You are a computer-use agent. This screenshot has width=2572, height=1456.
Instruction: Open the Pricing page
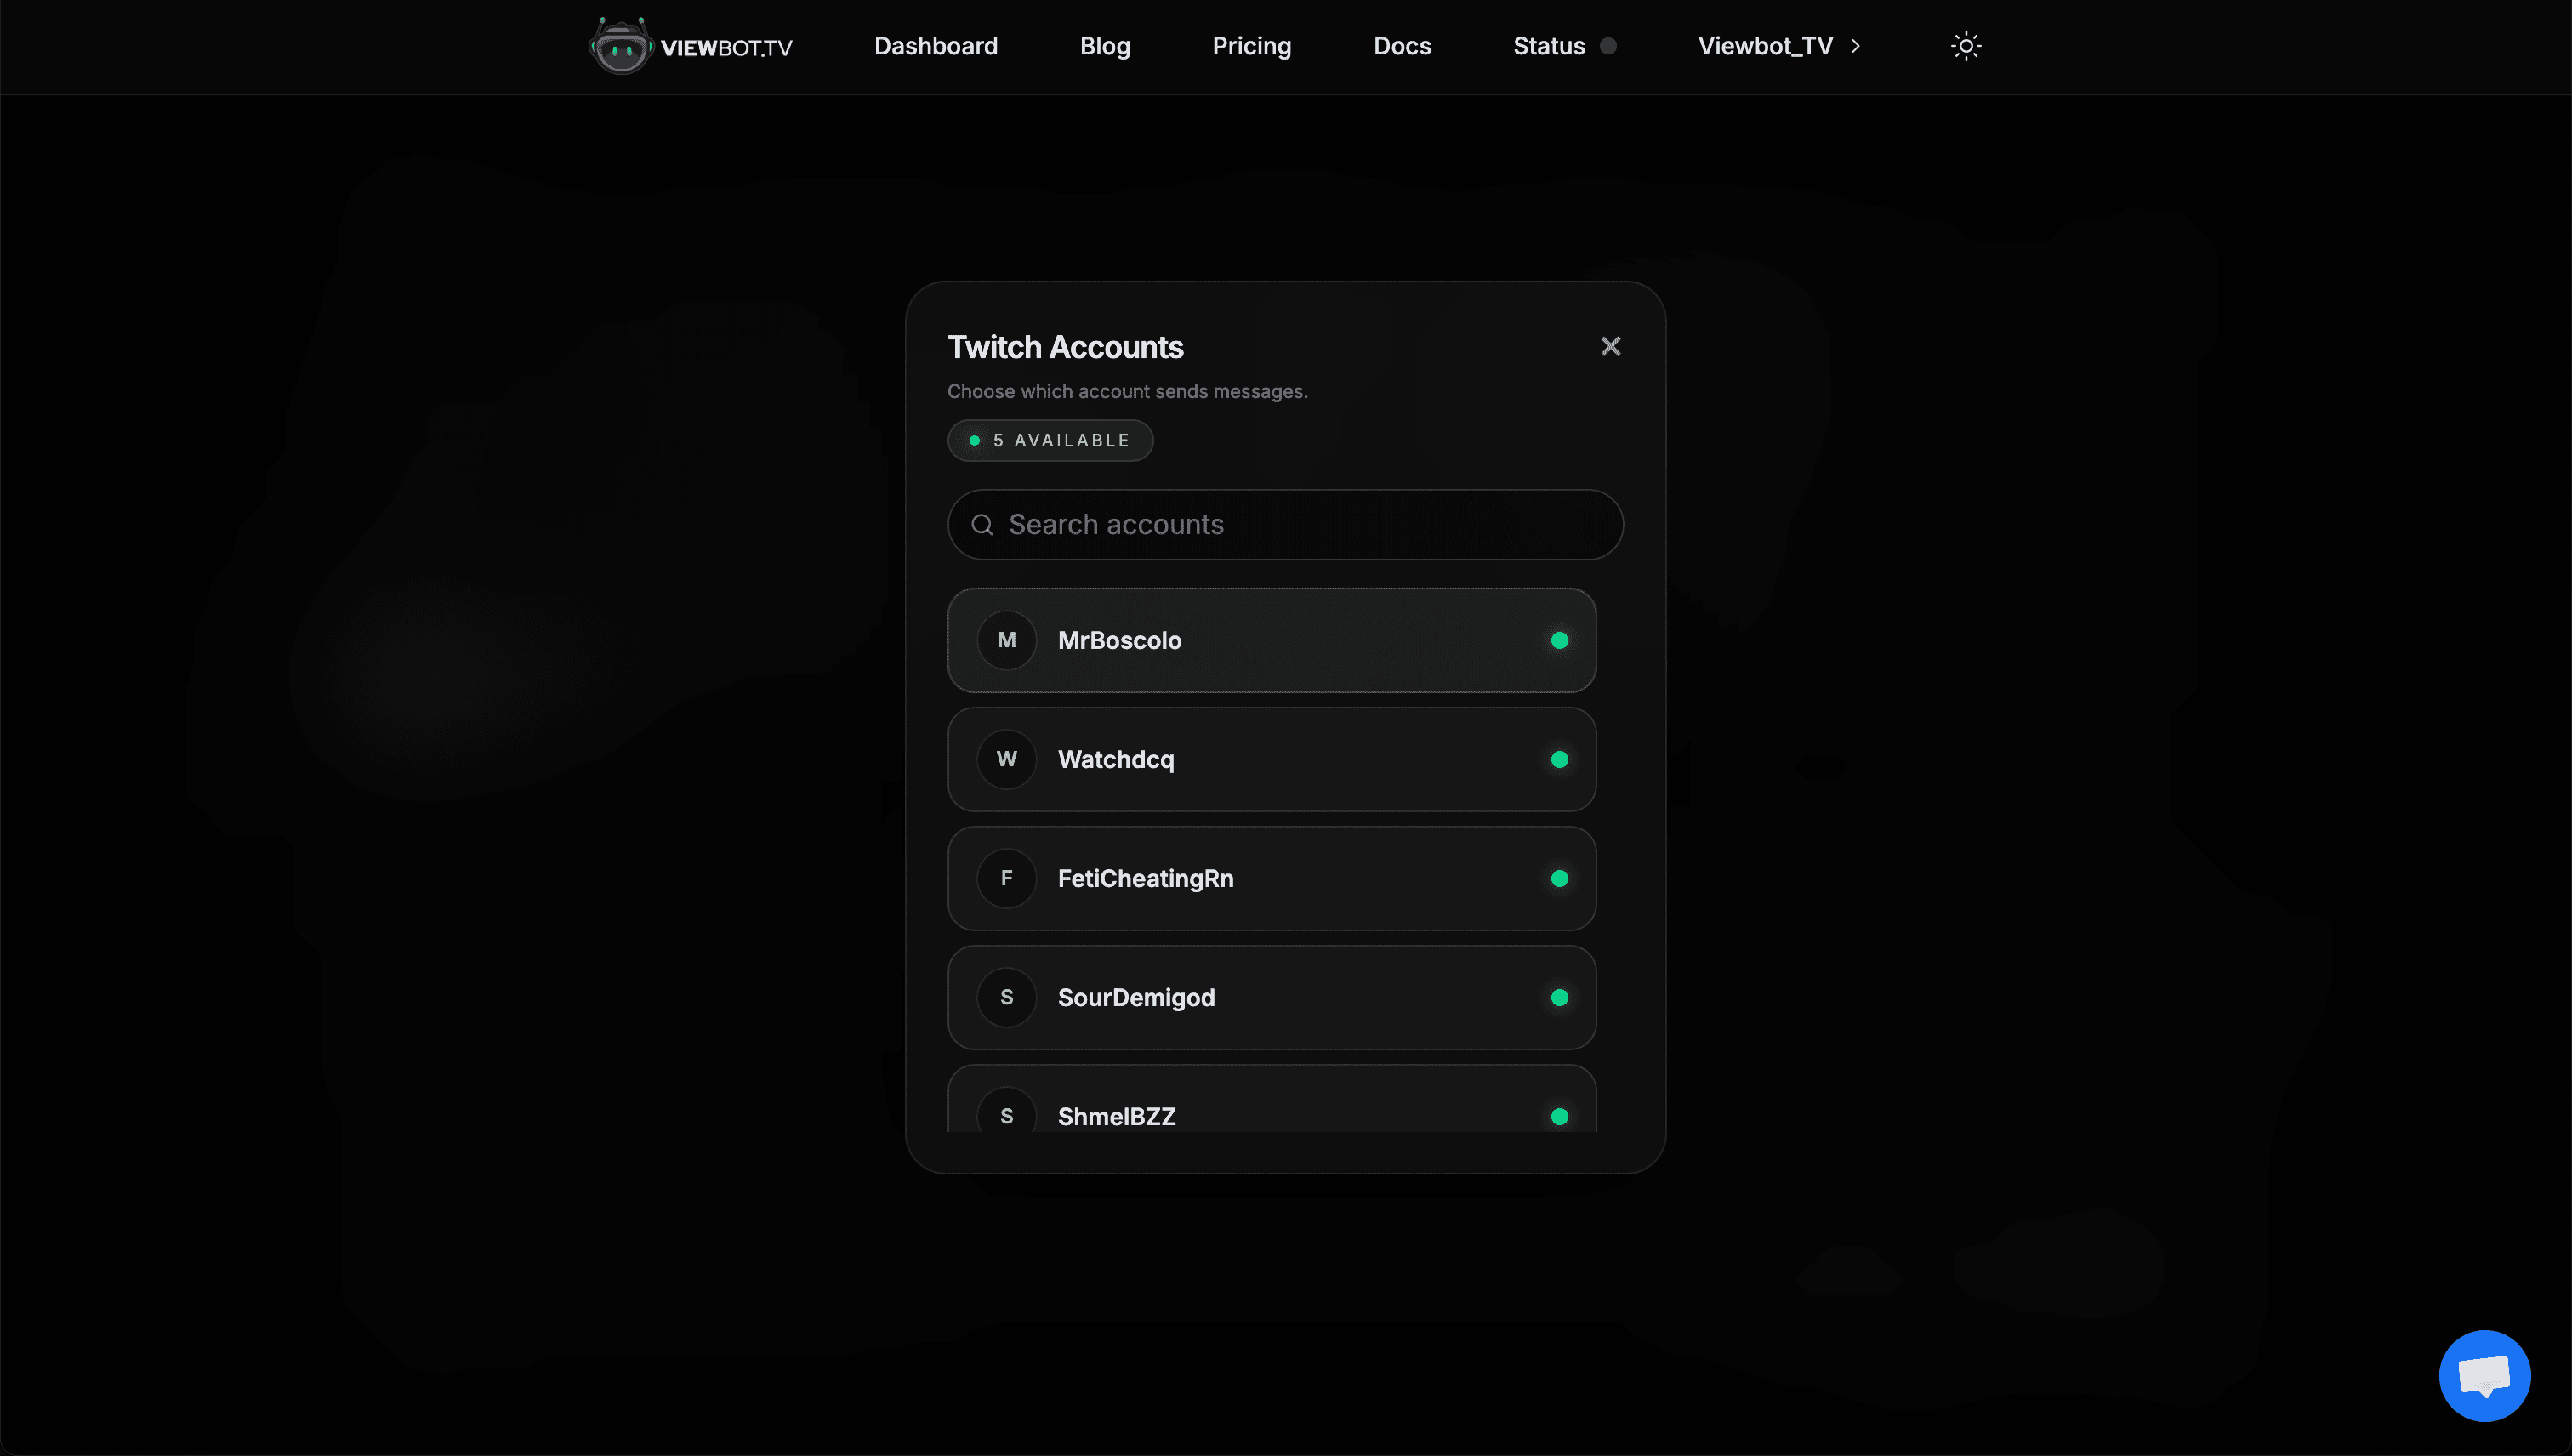point(1251,45)
